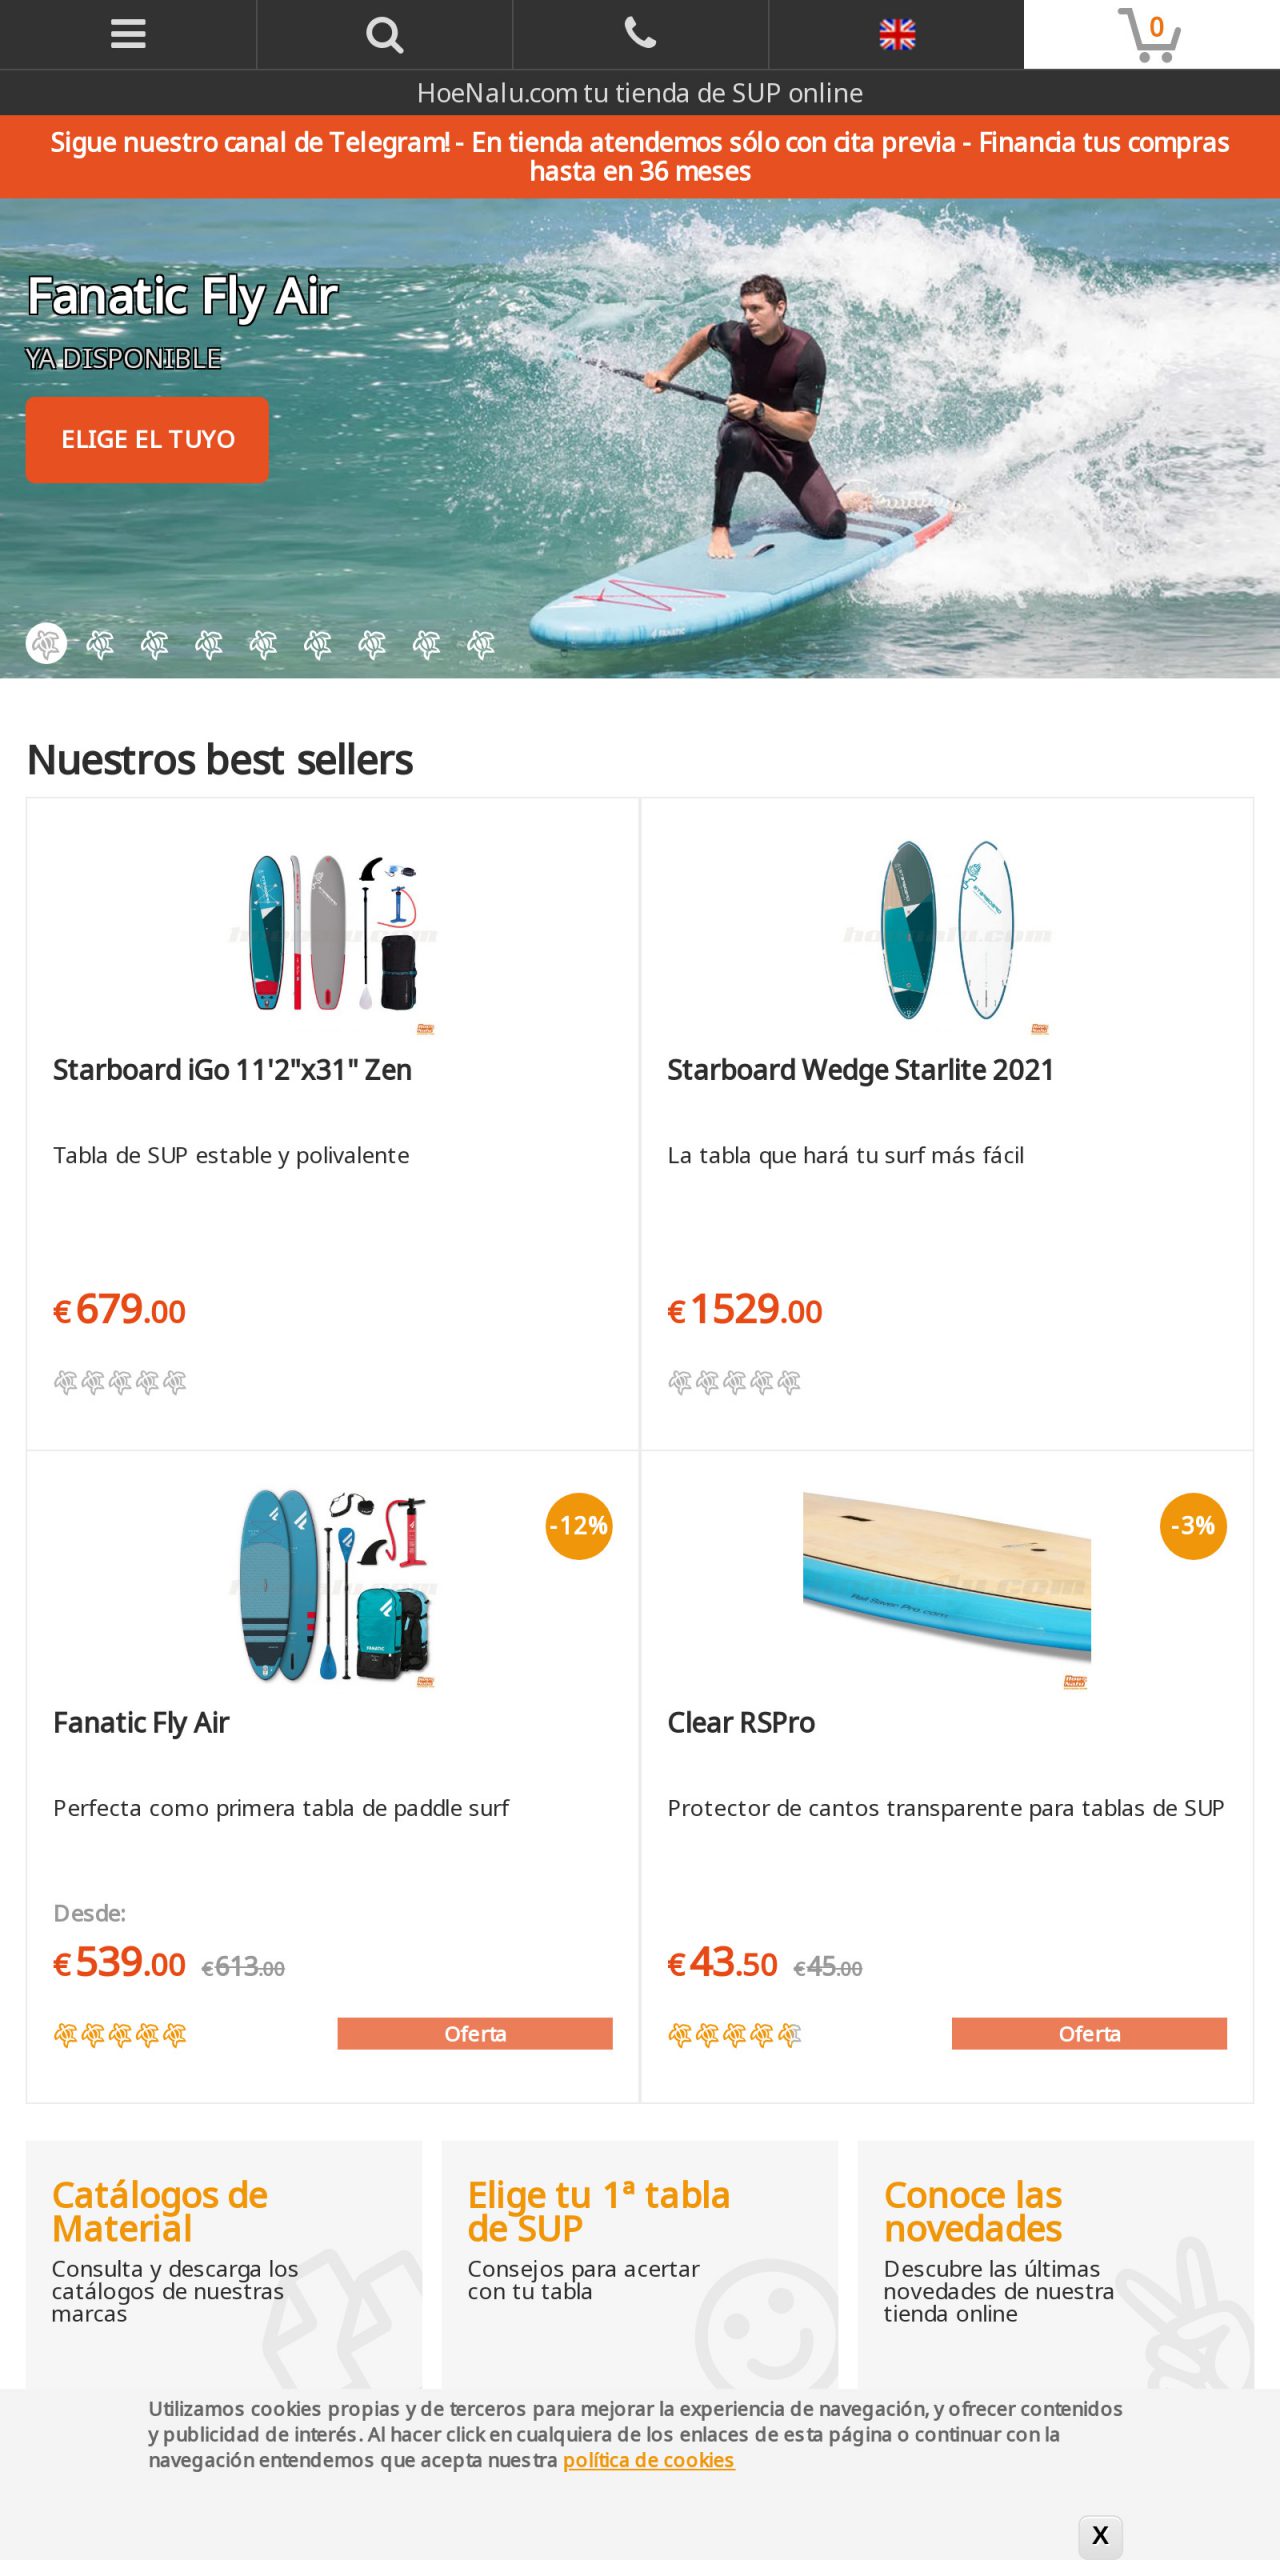
Task: Open the Telegram channel banner announcement
Action: click(640, 156)
